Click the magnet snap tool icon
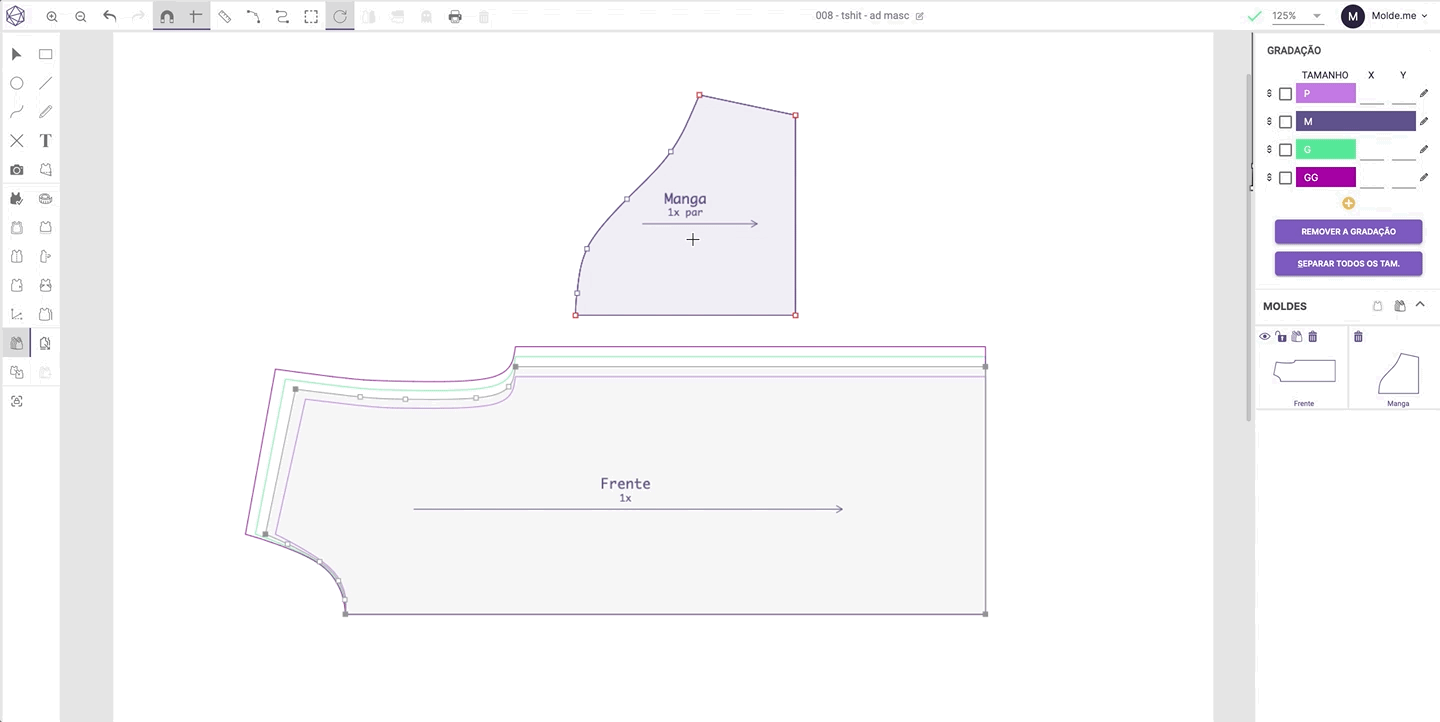This screenshot has width=1440, height=722. click(167, 17)
